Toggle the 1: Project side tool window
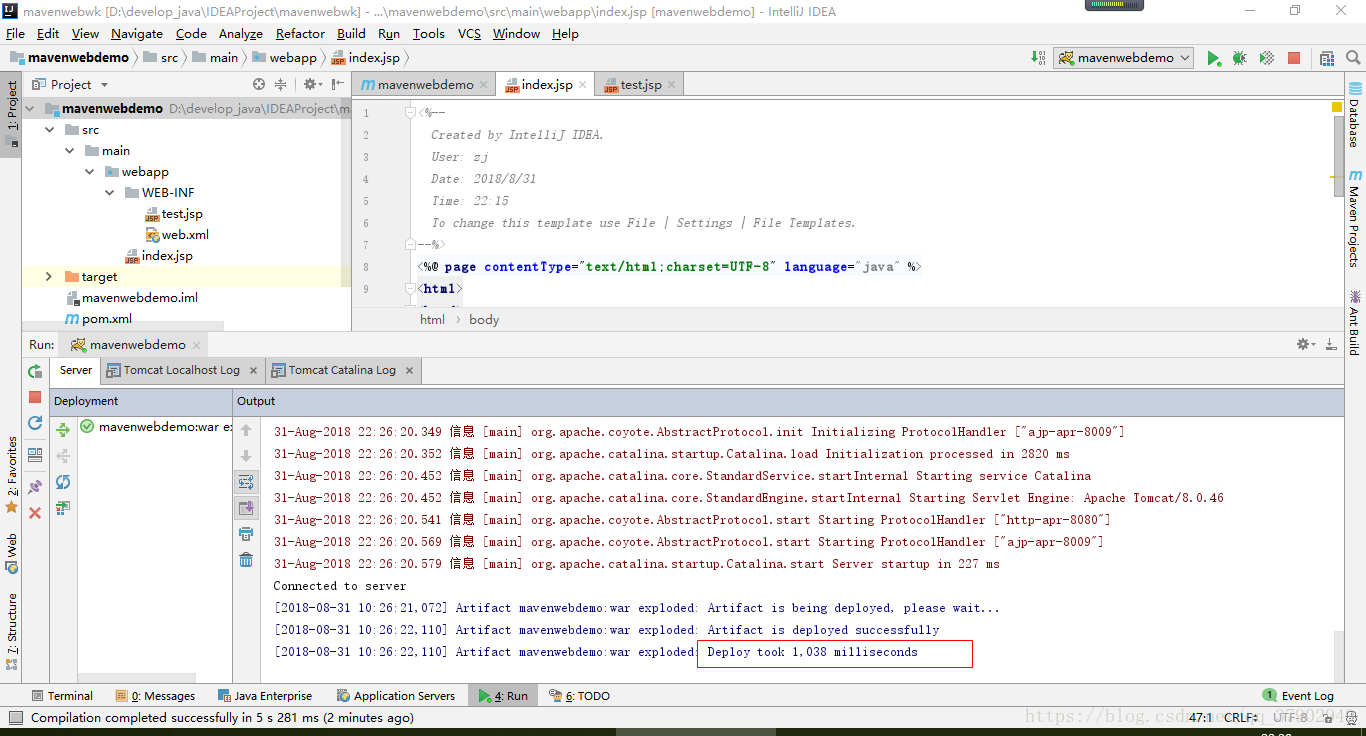 click(x=11, y=112)
